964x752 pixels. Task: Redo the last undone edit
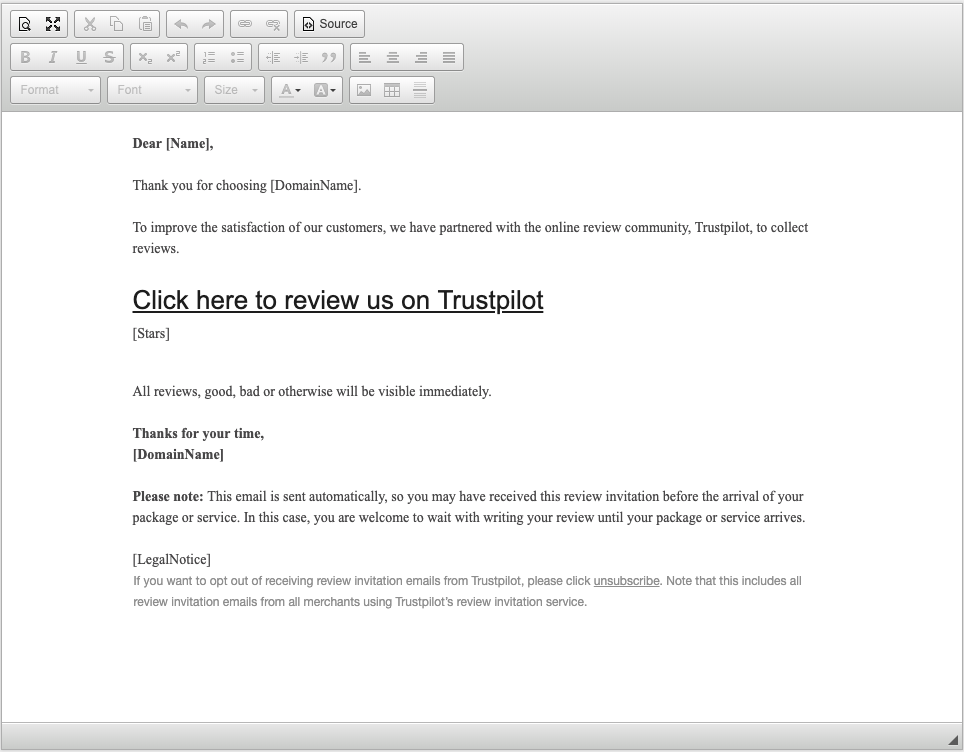pyautogui.click(x=209, y=24)
